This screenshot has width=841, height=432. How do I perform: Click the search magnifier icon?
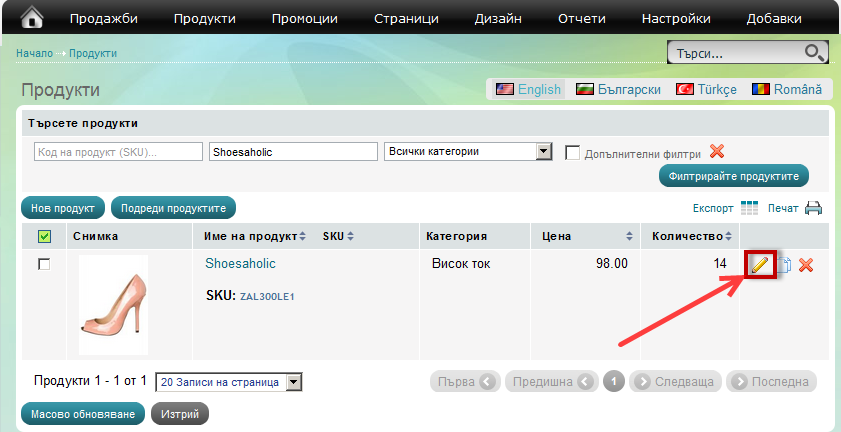[814, 53]
